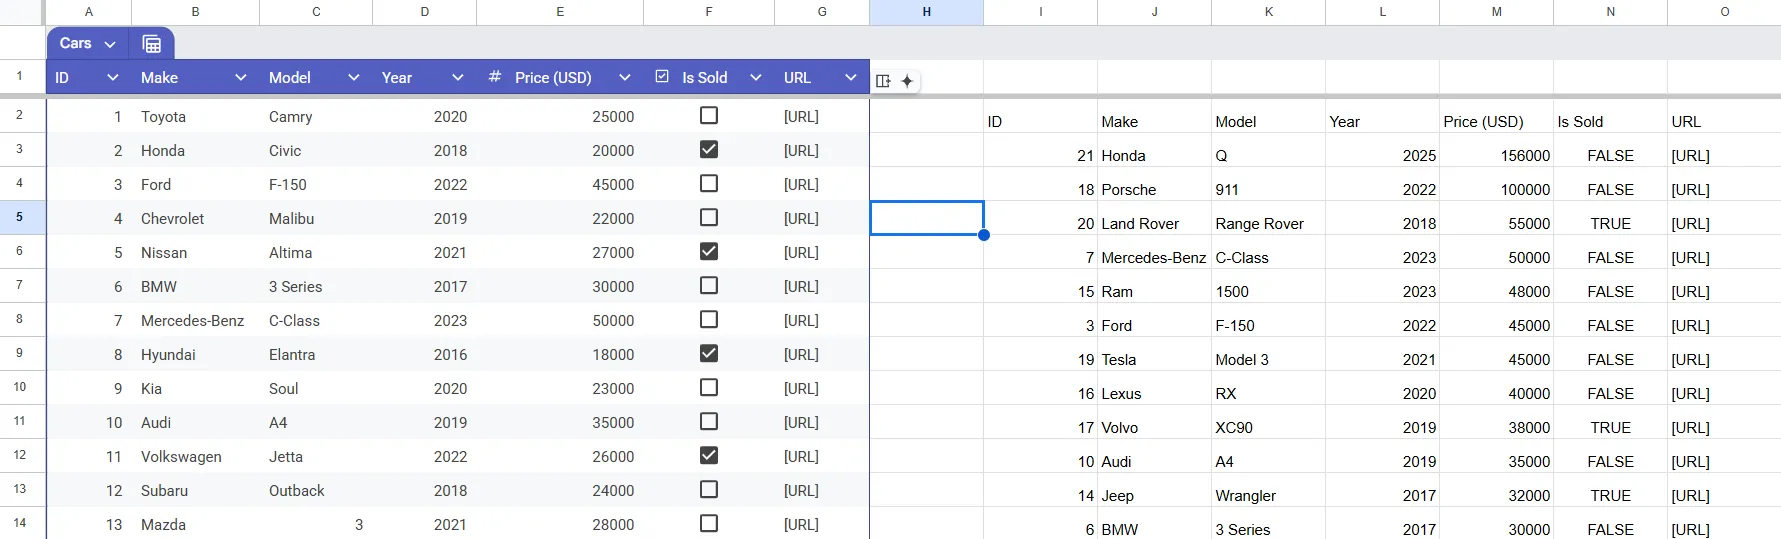This screenshot has height=539, width=1781.
Task: Click the XC90 model cell
Action: click(1268, 428)
